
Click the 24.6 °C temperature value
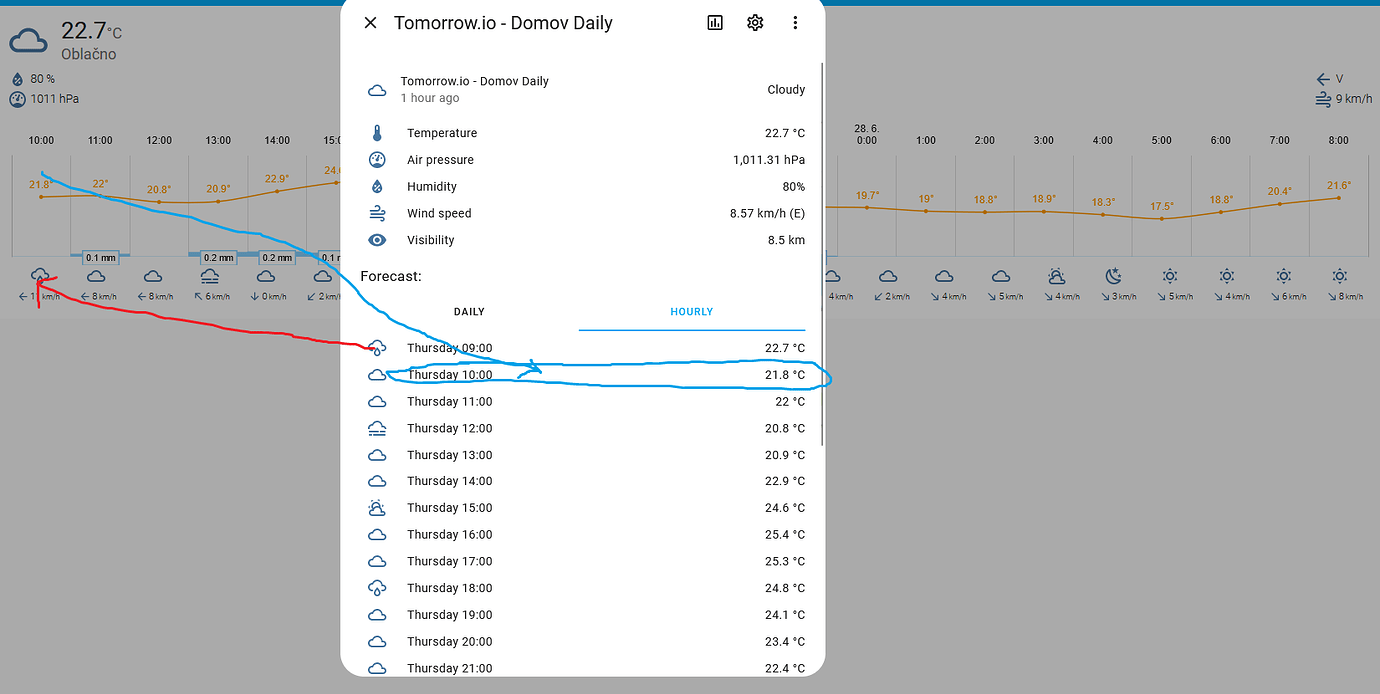[x=785, y=508]
